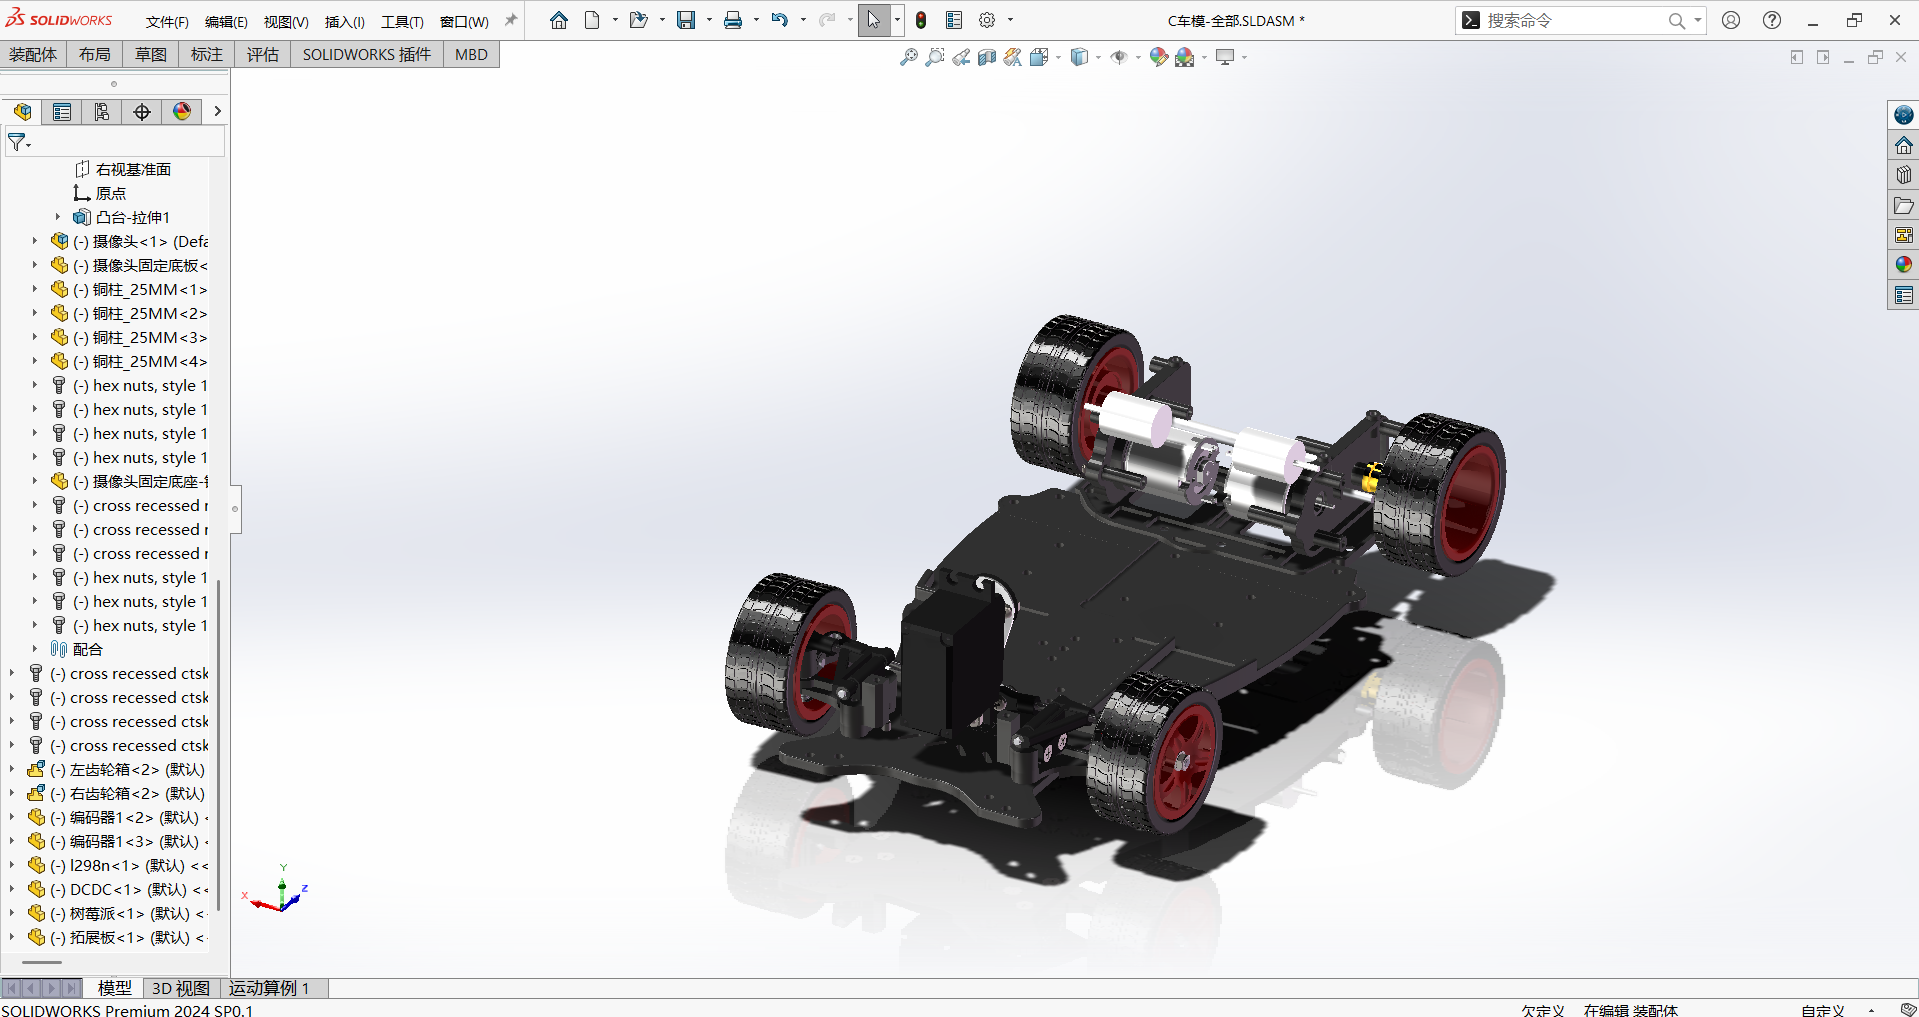Open the 窗口(W) menu
The image size is (1919, 1017).
pos(464,22)
